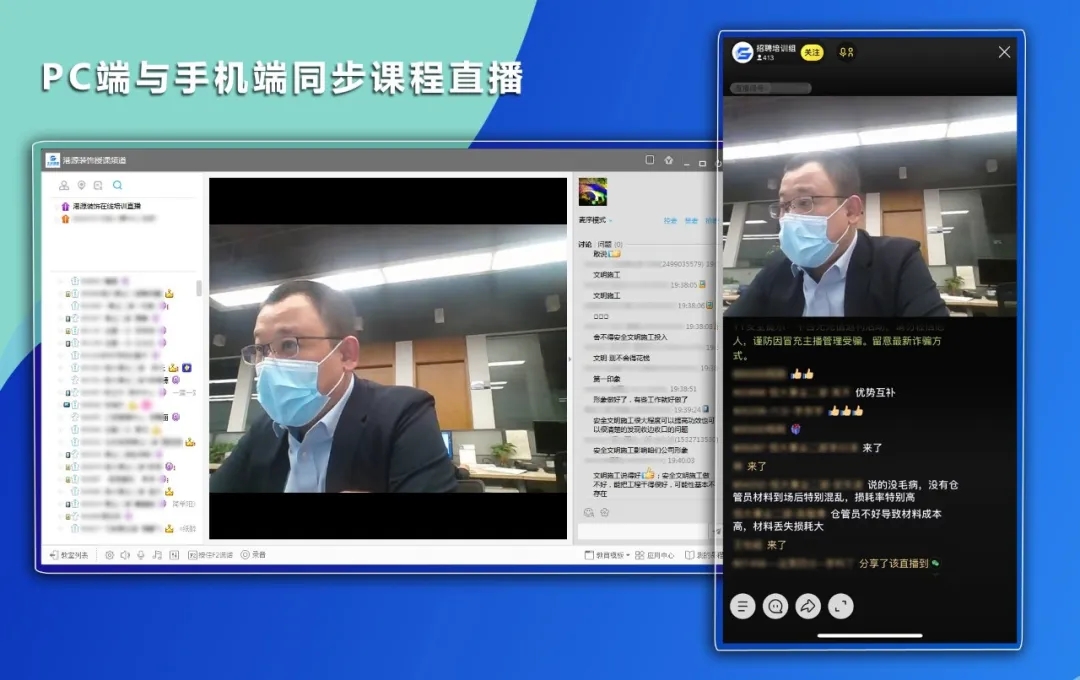Switch to the 问题 tab in chat panel
Viewport: 1080px width, 680px height.
click(x=605, y=244)
